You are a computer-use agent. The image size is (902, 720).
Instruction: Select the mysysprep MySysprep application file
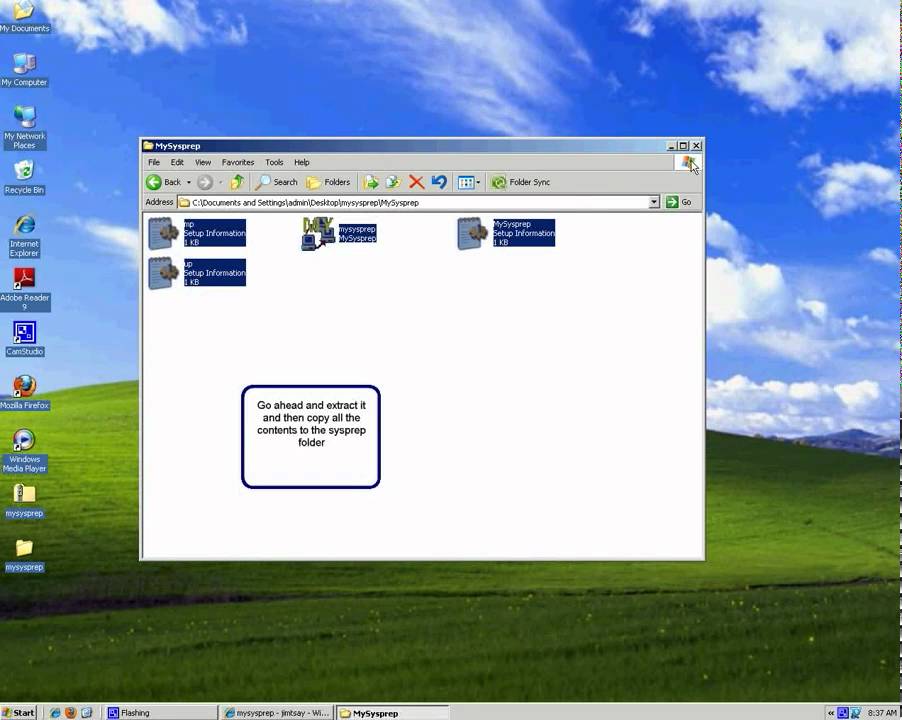(x=339, y=233)
